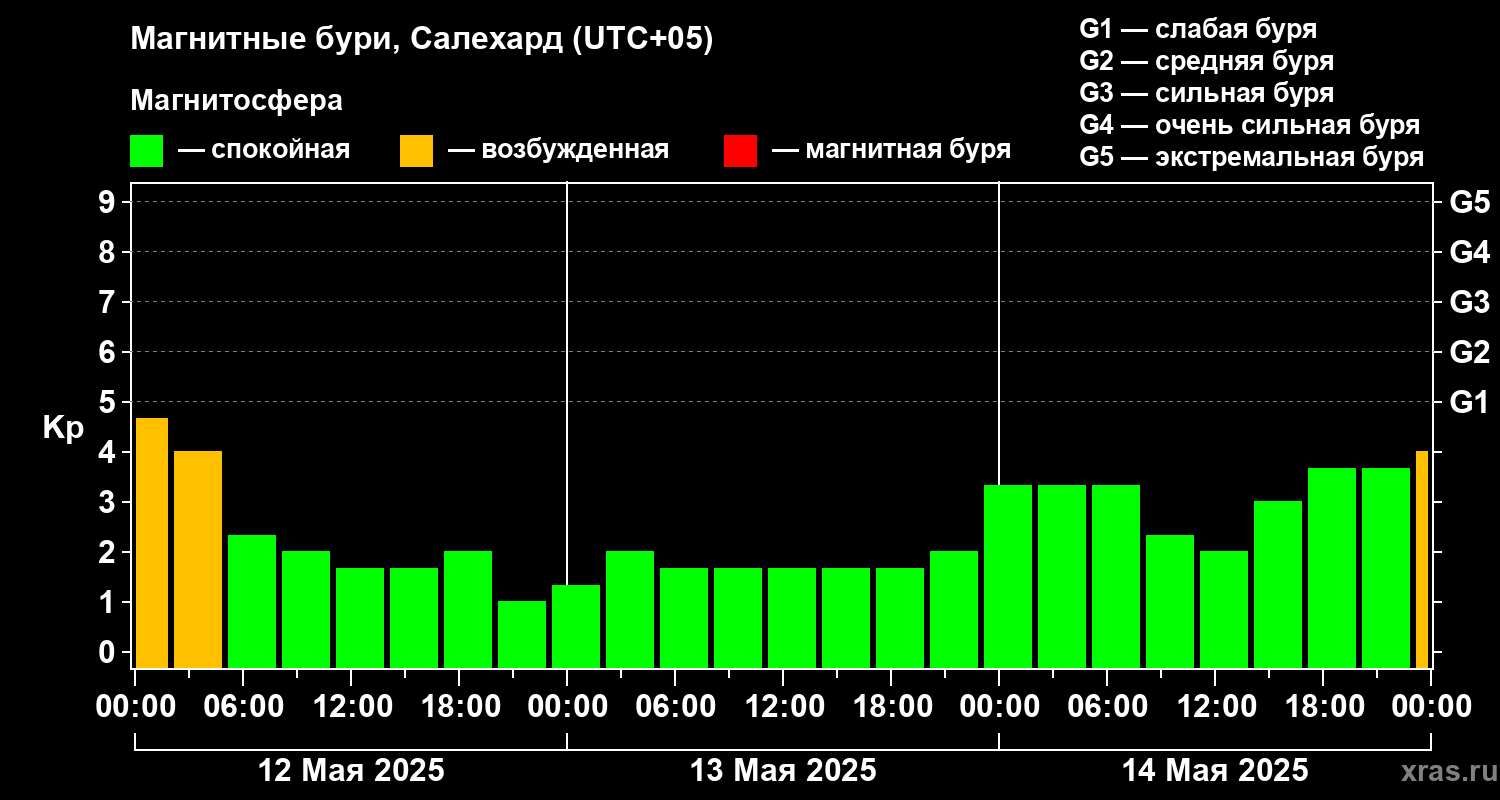Click the "14 Мая 2025" date label
This screenshot has height=800, width=1500.
point(1215,771)
